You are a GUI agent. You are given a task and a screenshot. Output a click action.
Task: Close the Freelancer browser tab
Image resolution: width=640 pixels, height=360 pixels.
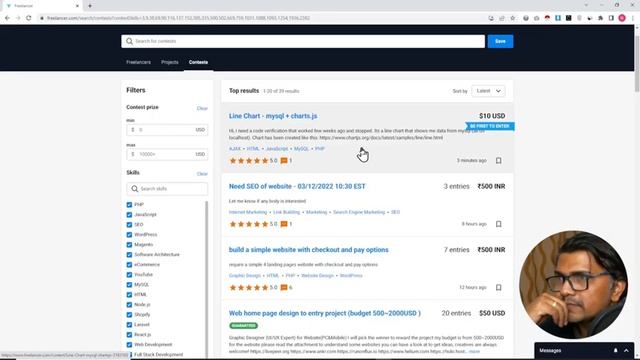tap(77, 6)
